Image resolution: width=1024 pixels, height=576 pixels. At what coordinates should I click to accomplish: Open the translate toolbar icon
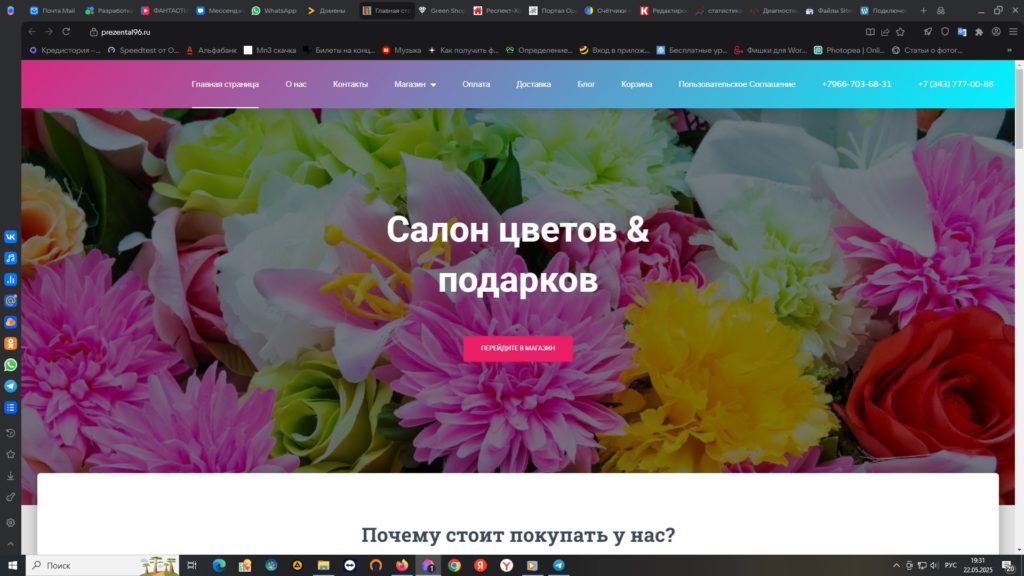[x=961, y=31]
